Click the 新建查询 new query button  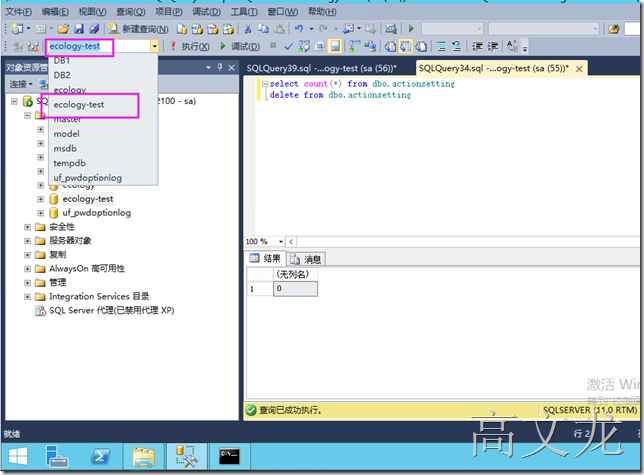(x=138, y=29)
